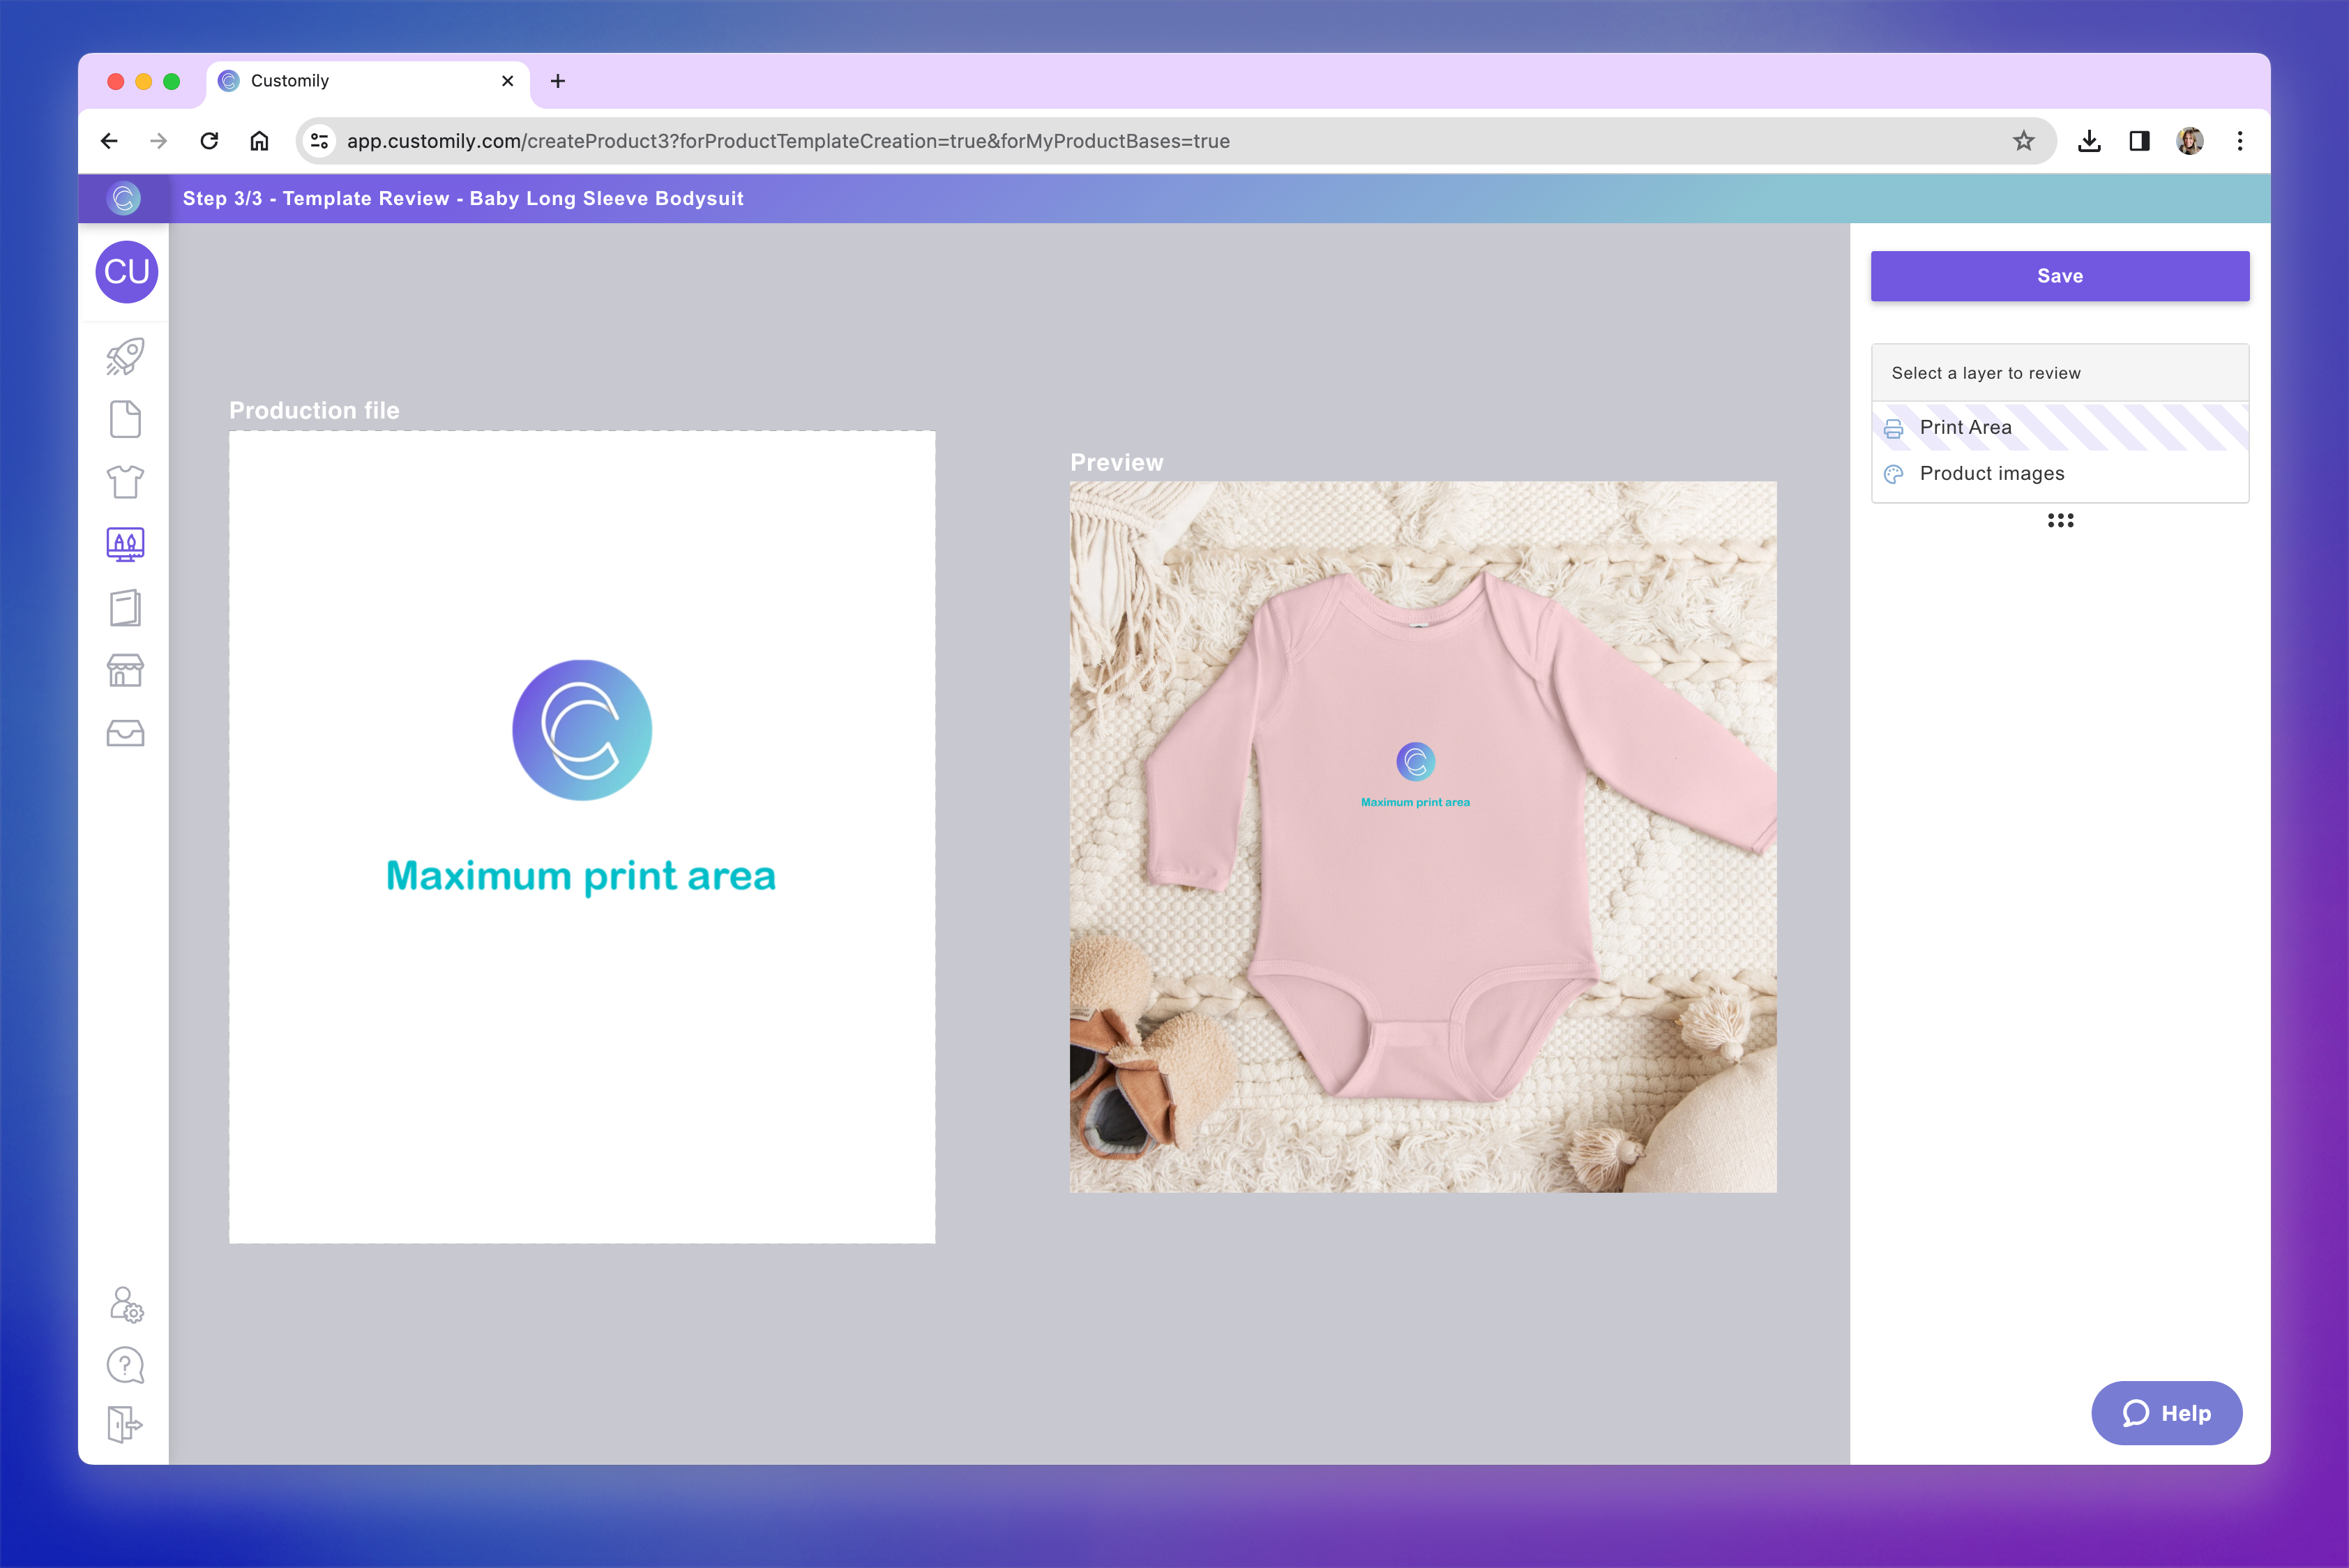This screenshot has height=1568, width=2349.
Task: Click the Save button
Action: [x=2059, y=276]
